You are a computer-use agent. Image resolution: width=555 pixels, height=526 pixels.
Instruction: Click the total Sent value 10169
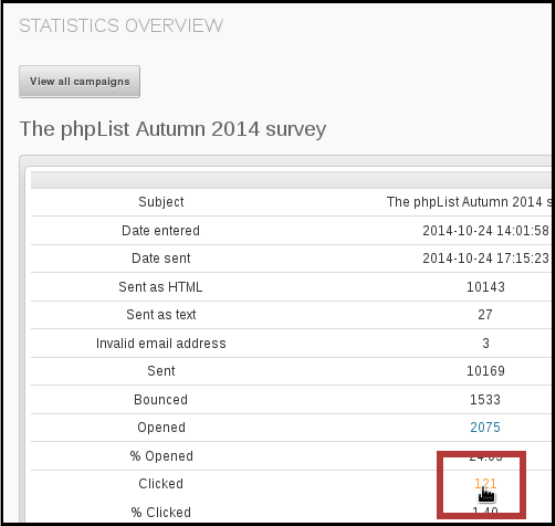(486, 371)
